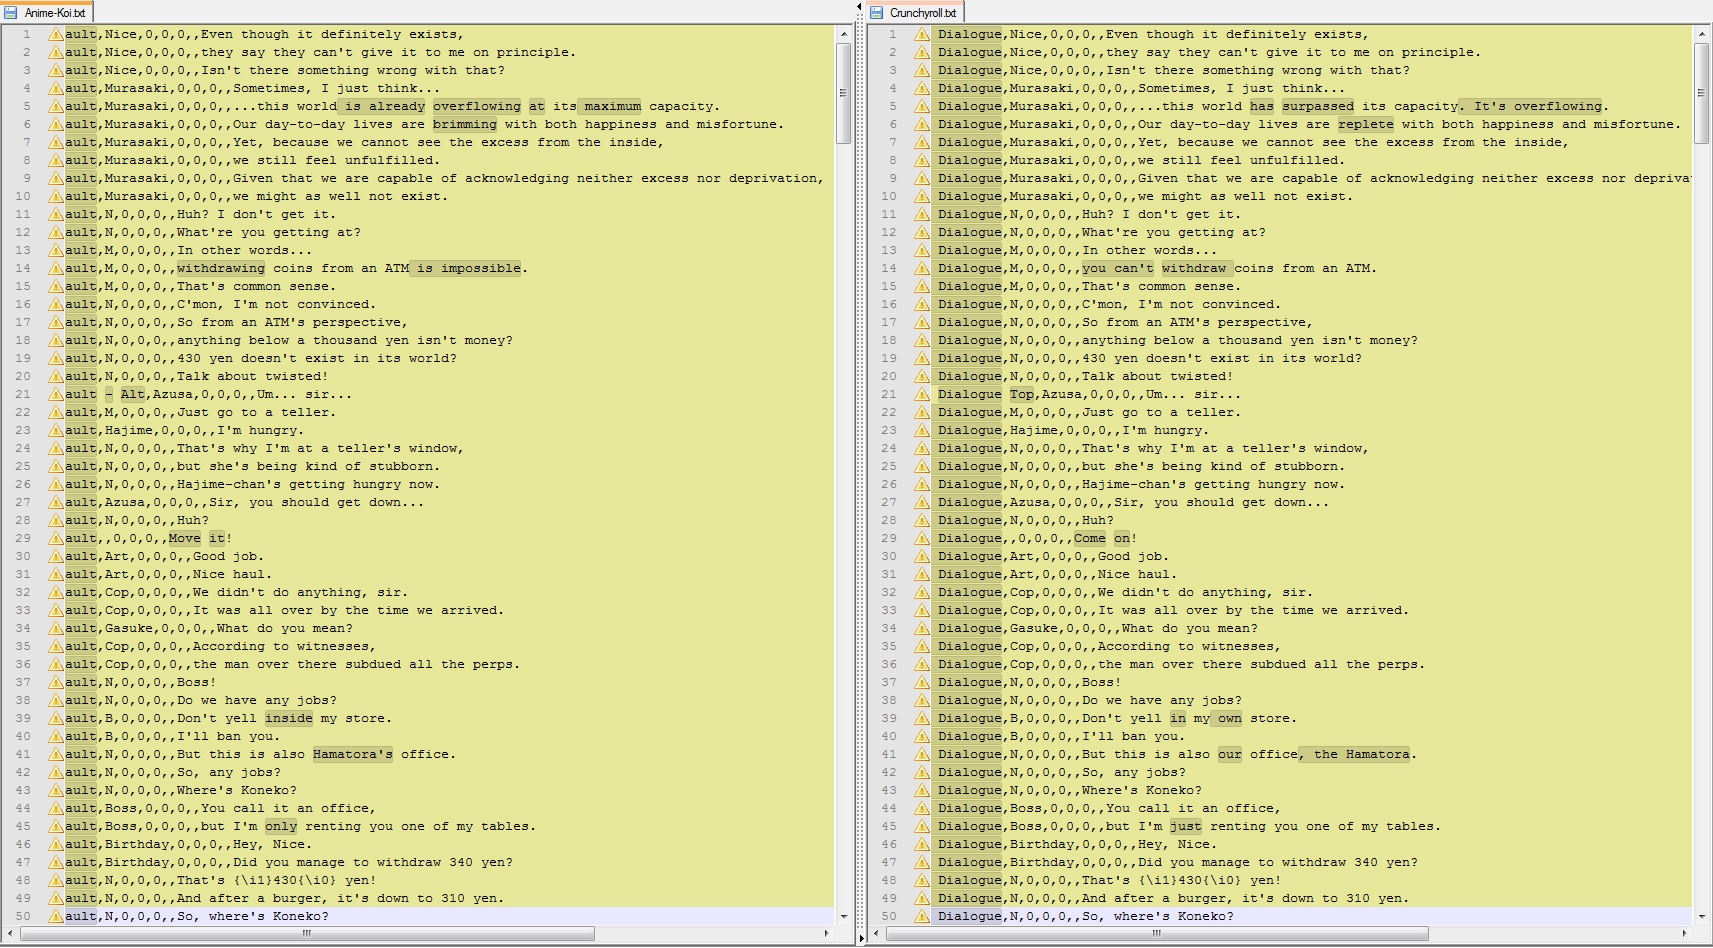Click the down arrow of Anime-Koi vertical scrollbar
This screenshot has width=1713, height=948.
[x=844, y=916]
